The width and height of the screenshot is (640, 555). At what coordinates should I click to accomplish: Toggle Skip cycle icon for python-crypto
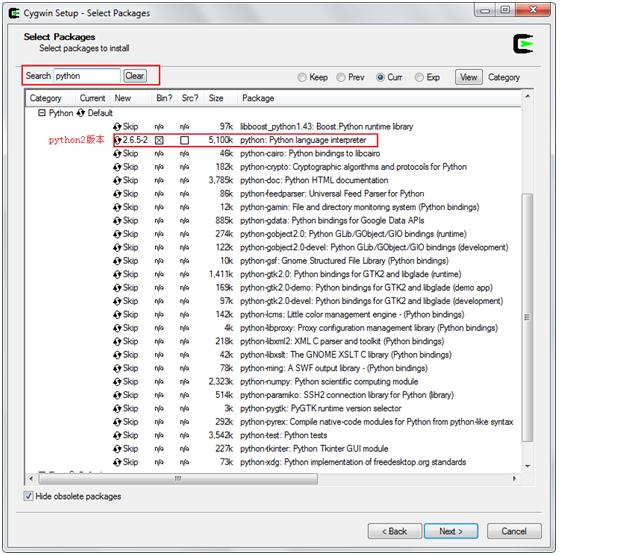pos(118,167)
